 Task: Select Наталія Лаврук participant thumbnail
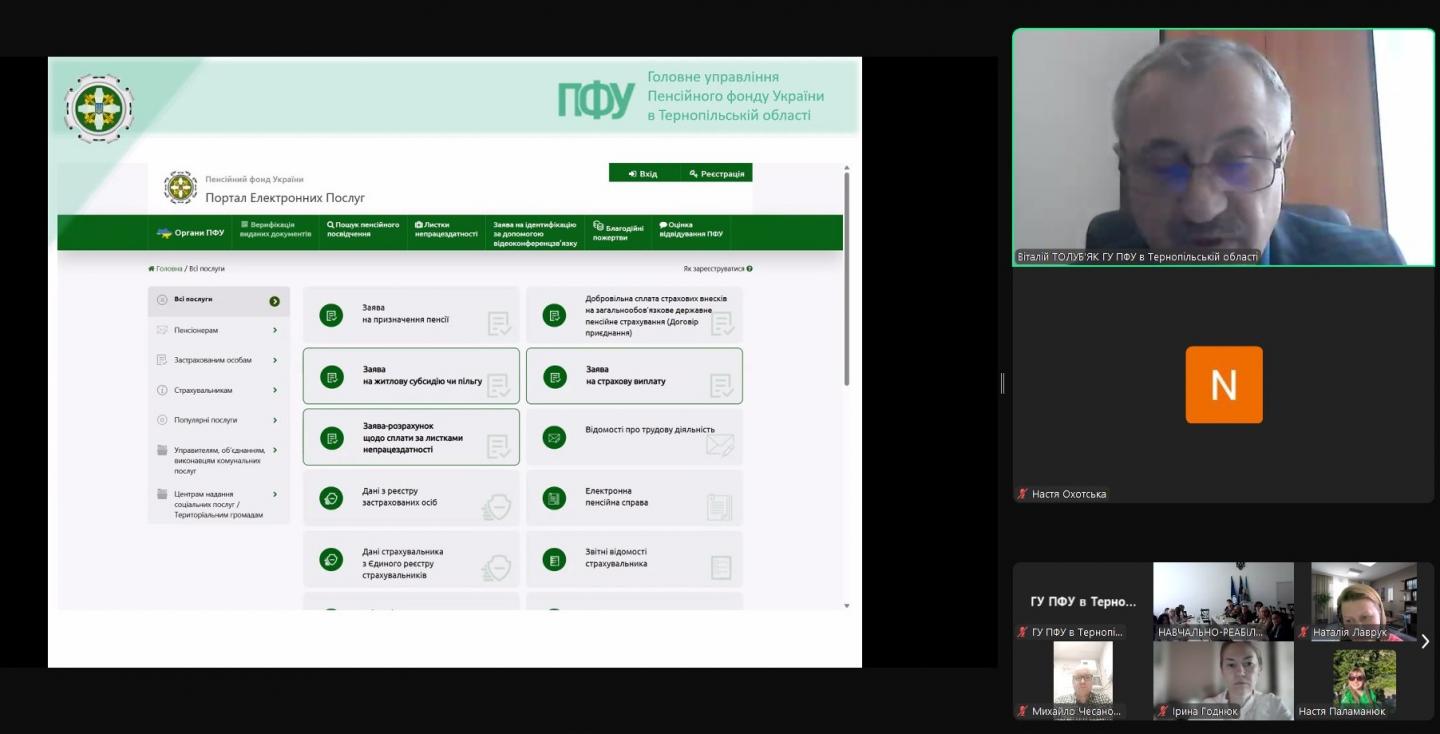click(1364, 601)
